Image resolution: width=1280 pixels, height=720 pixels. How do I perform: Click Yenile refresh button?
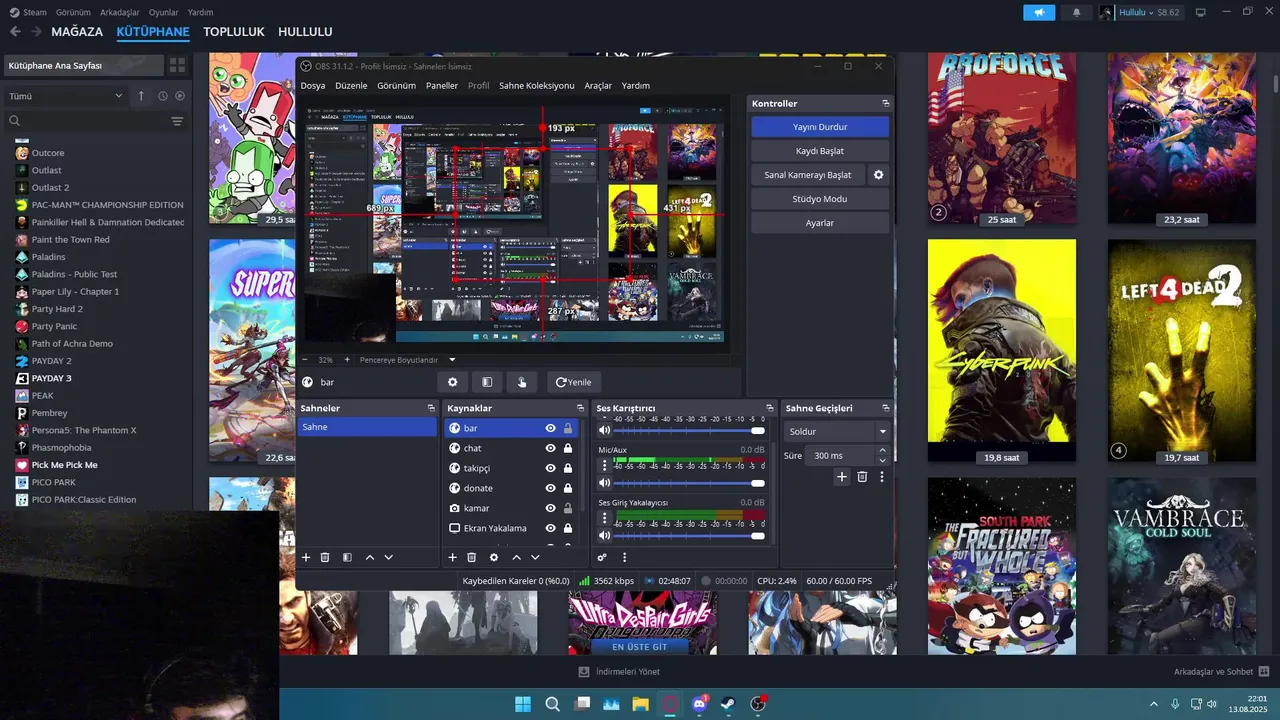click(x=574, y=382)
